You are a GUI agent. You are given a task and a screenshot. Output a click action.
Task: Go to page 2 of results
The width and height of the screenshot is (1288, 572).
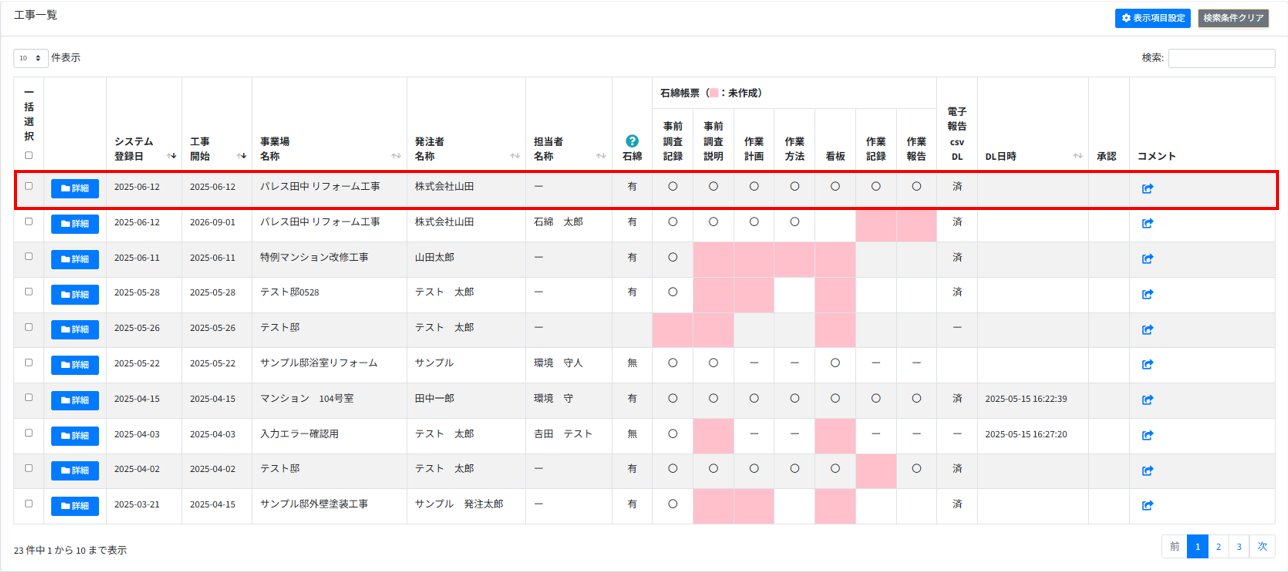pos(1218,546)
